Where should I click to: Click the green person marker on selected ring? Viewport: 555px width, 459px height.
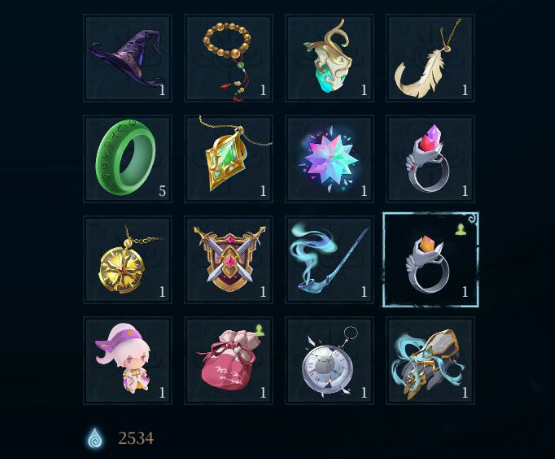coord(460,230)
